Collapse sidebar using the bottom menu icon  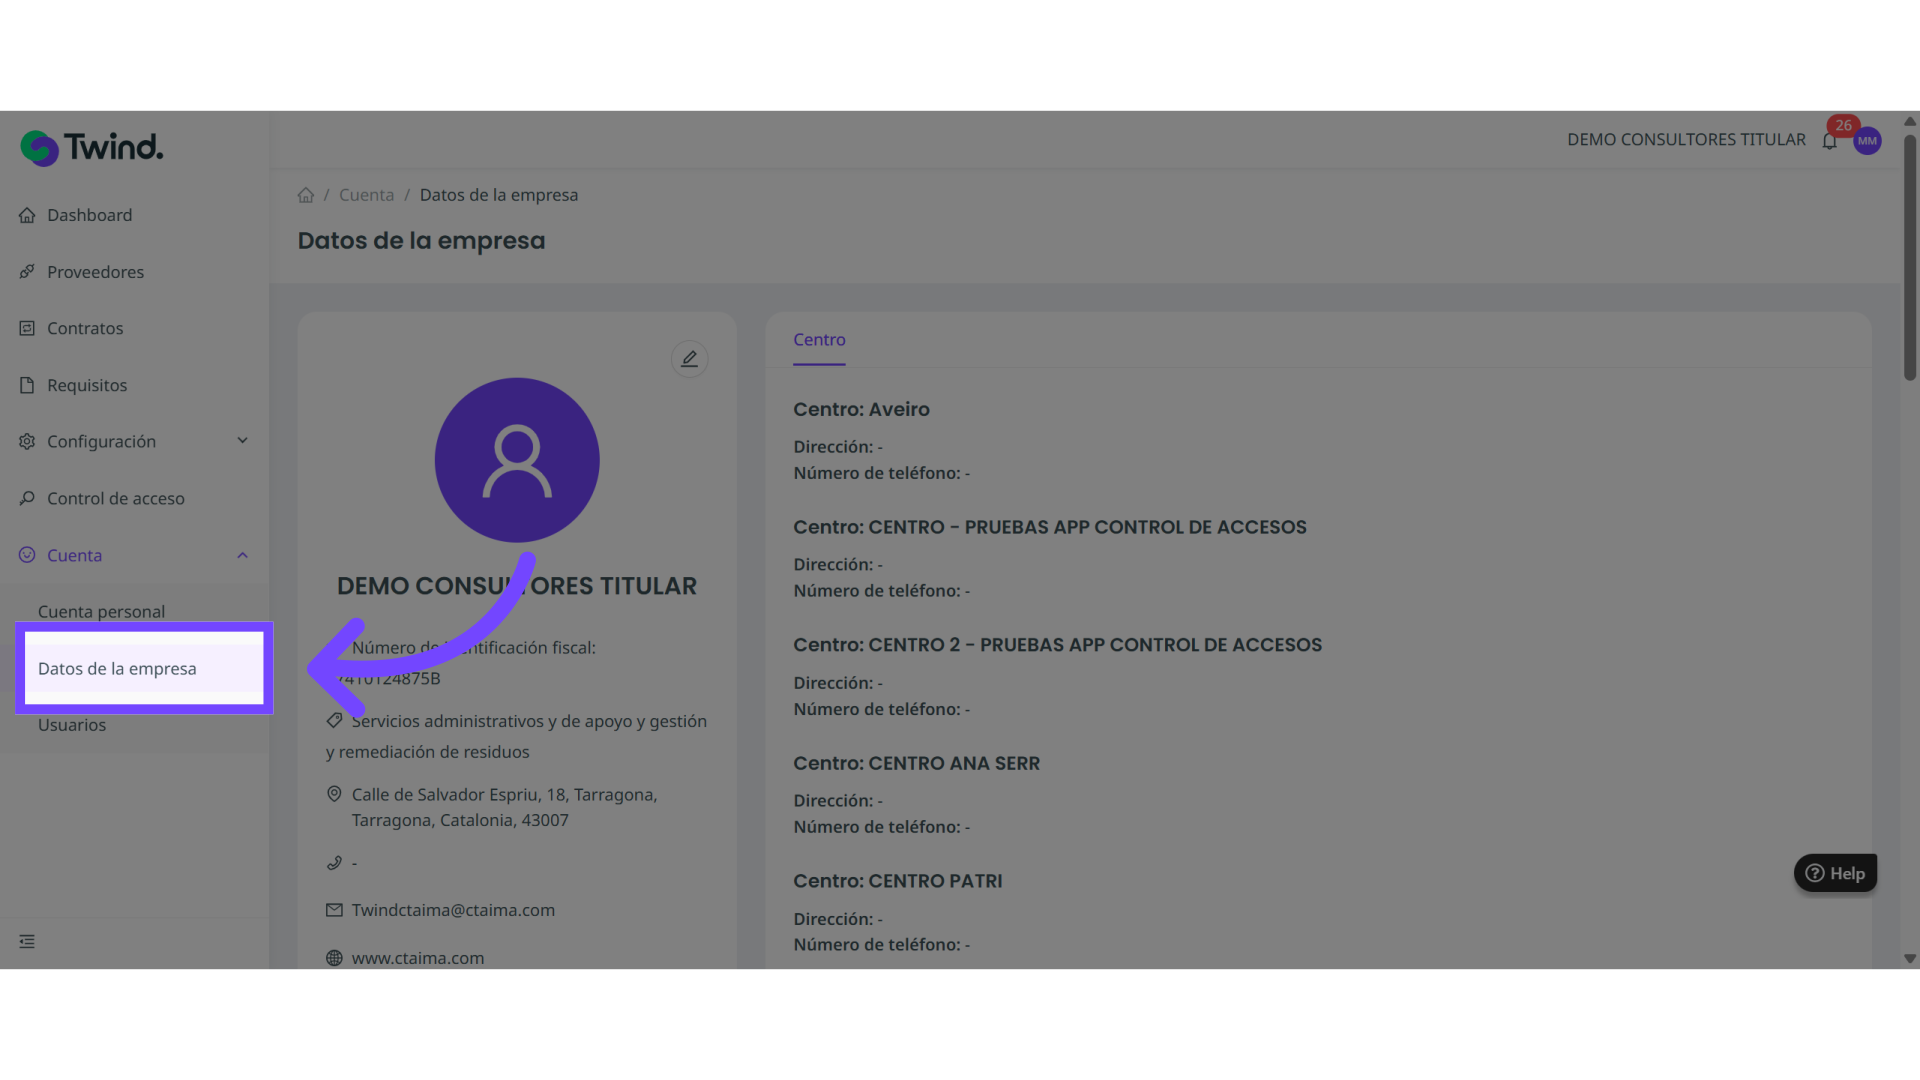(27, 941)
